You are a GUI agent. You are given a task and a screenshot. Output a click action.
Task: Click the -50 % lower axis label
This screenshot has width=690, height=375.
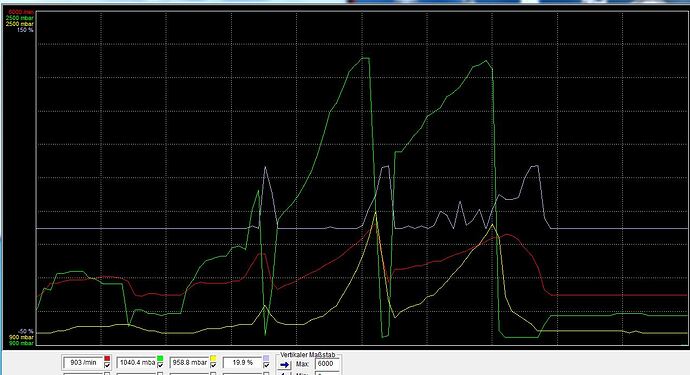26,331
